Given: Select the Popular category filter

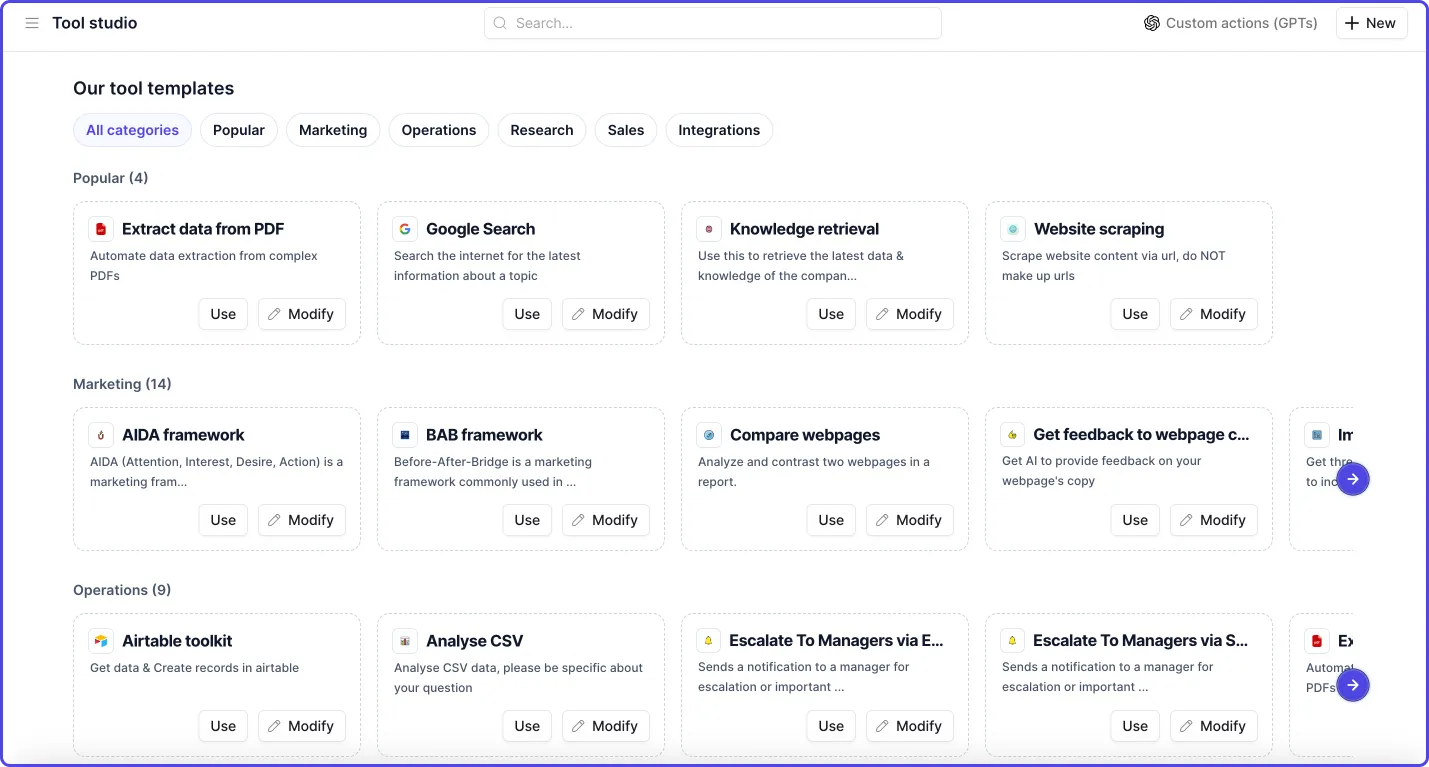Looking at the screenshot, I should coord(239,130).
